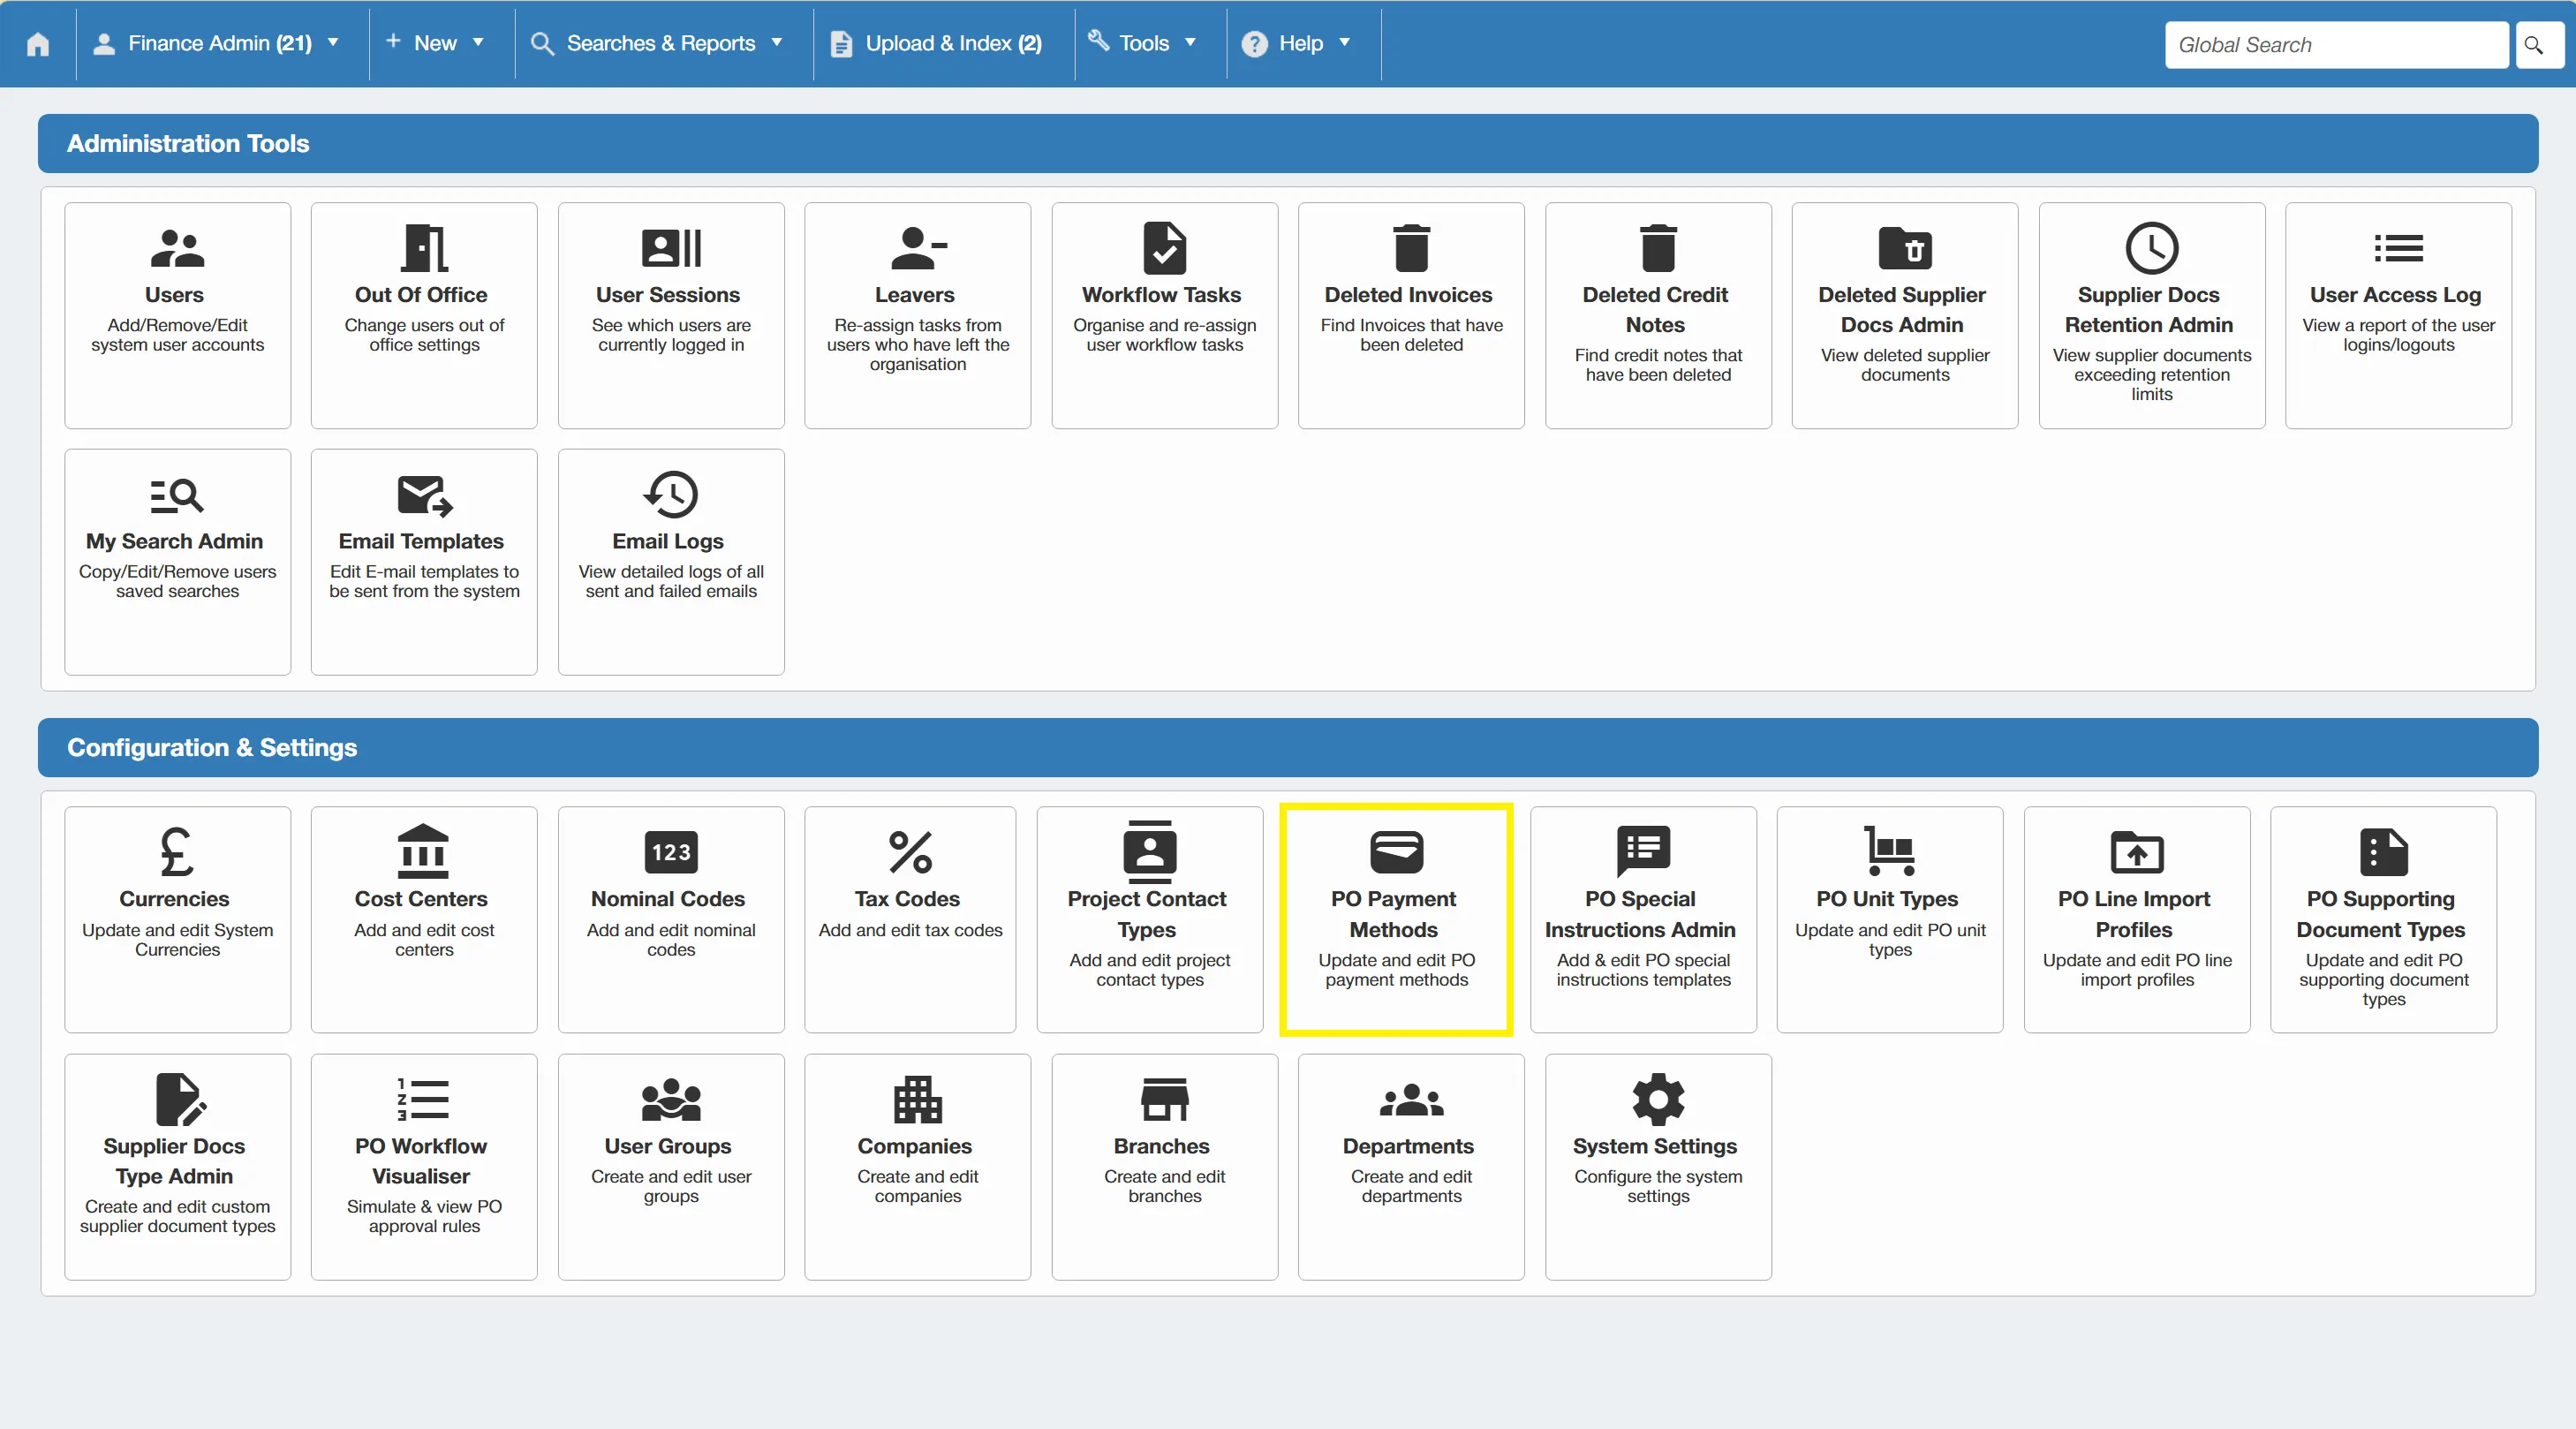2576x1429 pixels.
Task: Open the Supplier Docs Type Admin tile
Action: (177, 1166)
